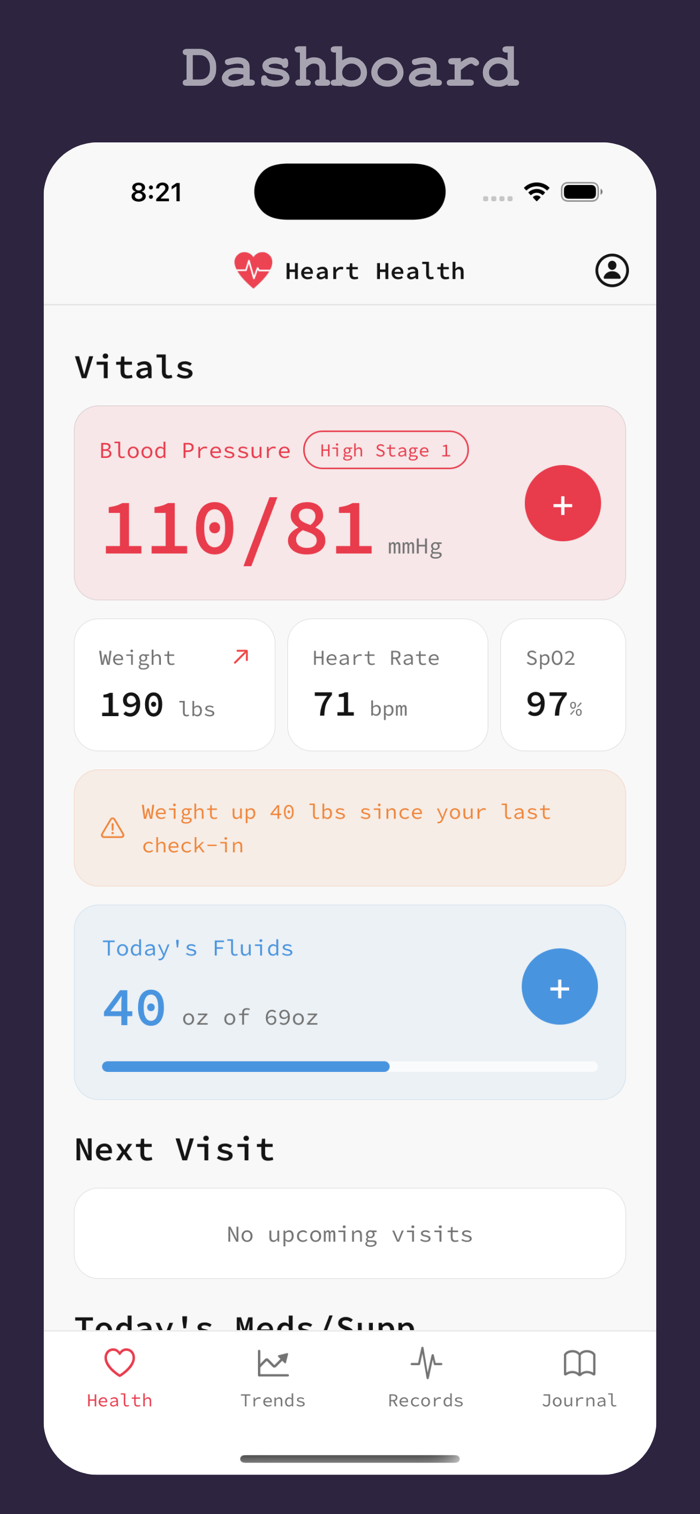Add a new blood pressure reading
Screen dimensions: 700x1514
[563, 503]
